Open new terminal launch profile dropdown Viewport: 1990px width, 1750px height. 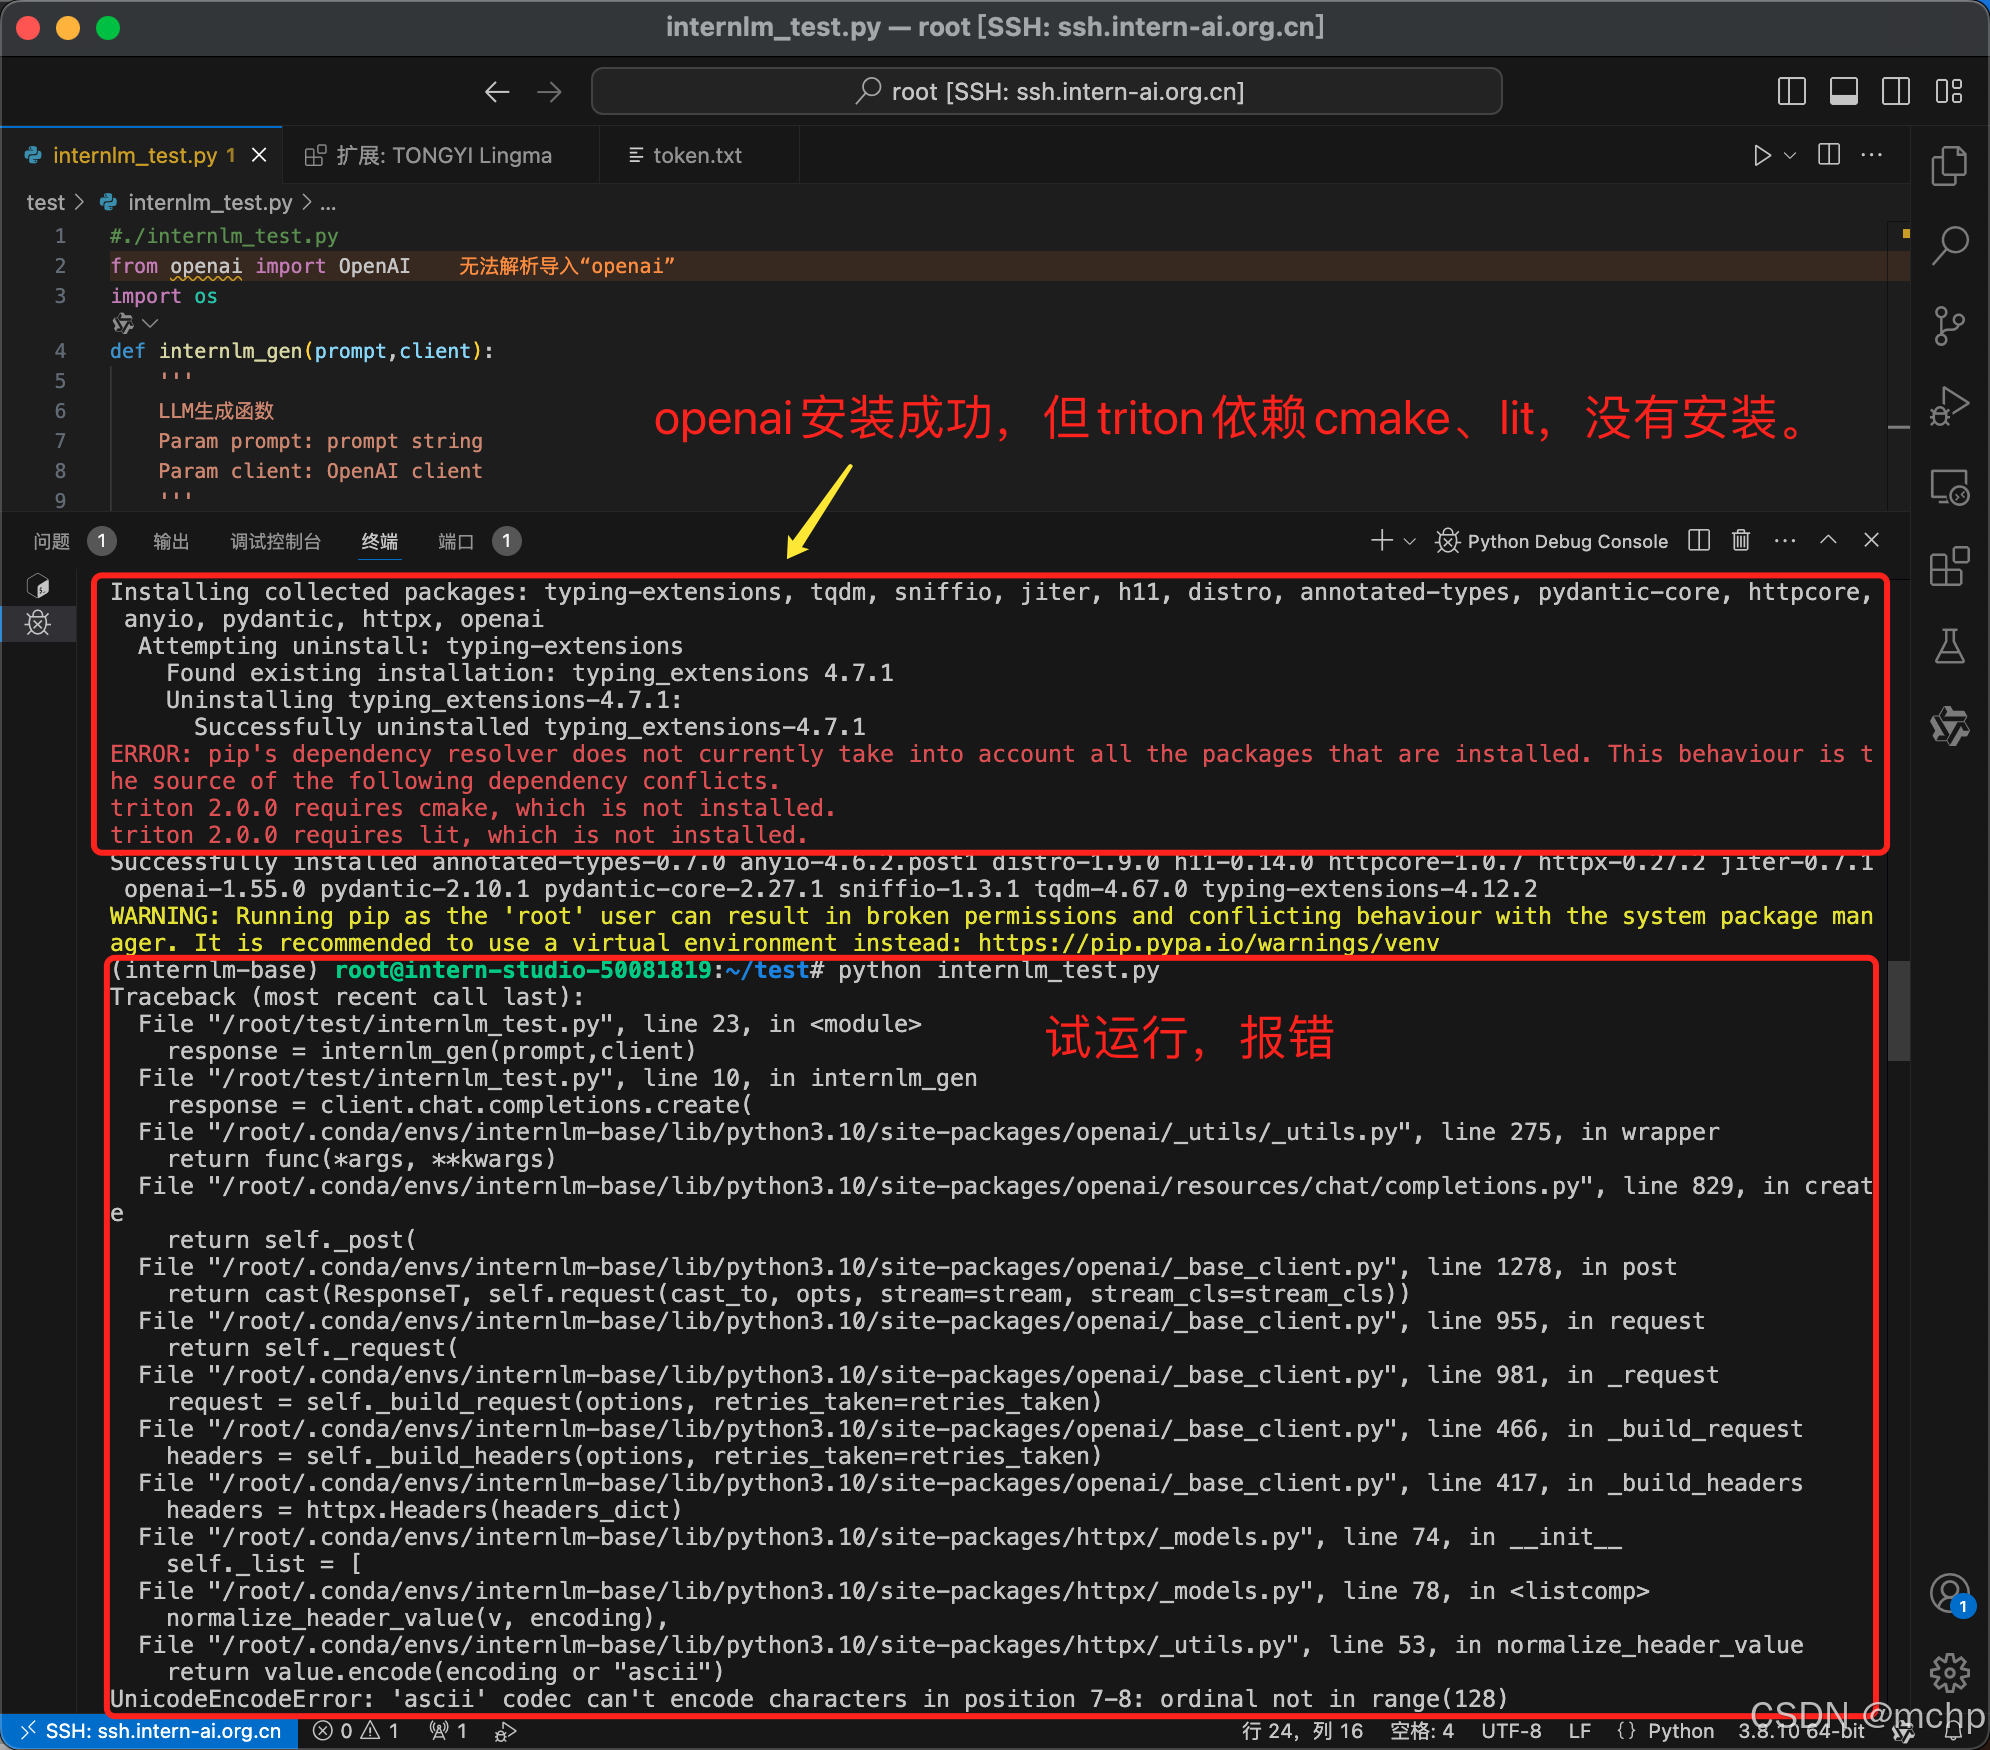pos(1410,542)
